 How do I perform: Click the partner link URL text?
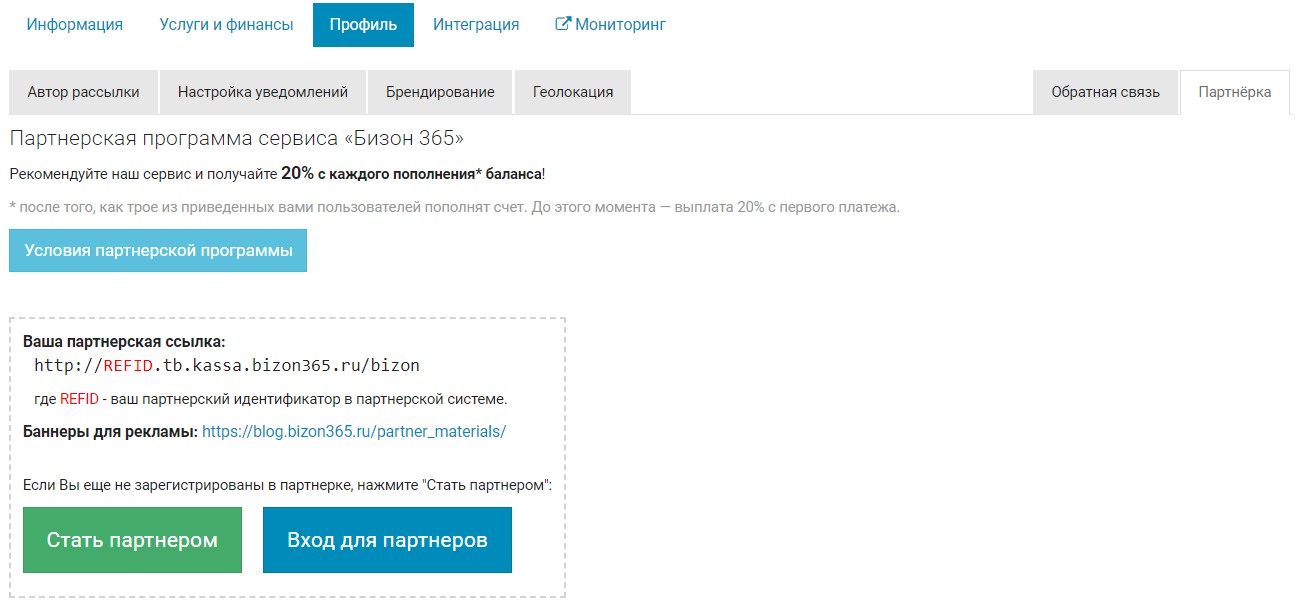click(227, 366)
